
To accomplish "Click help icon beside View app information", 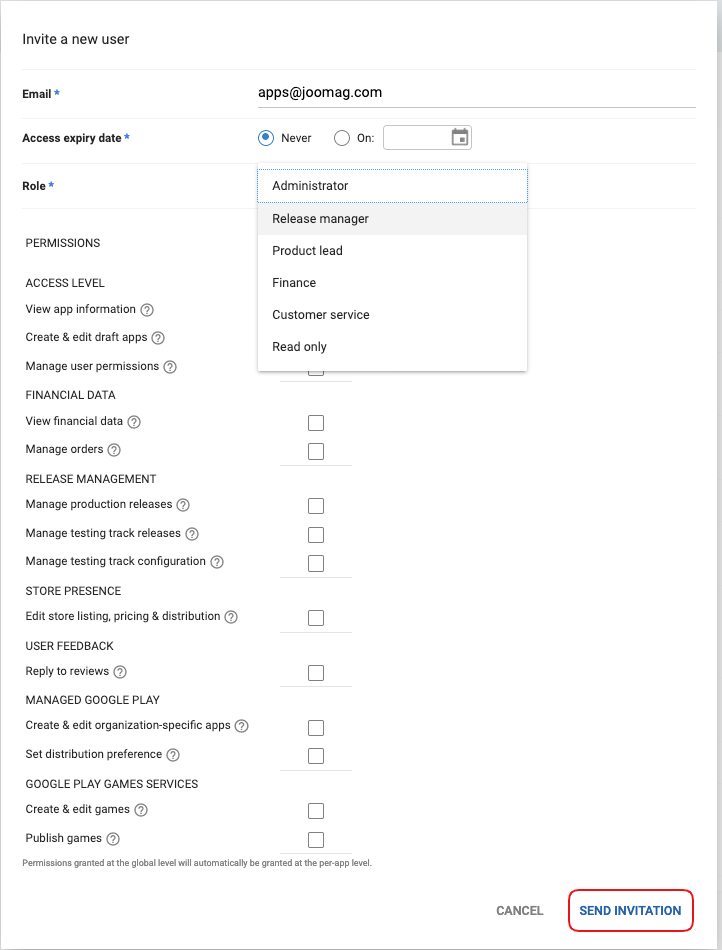I will pyautogui.click(x=147, y=310).
